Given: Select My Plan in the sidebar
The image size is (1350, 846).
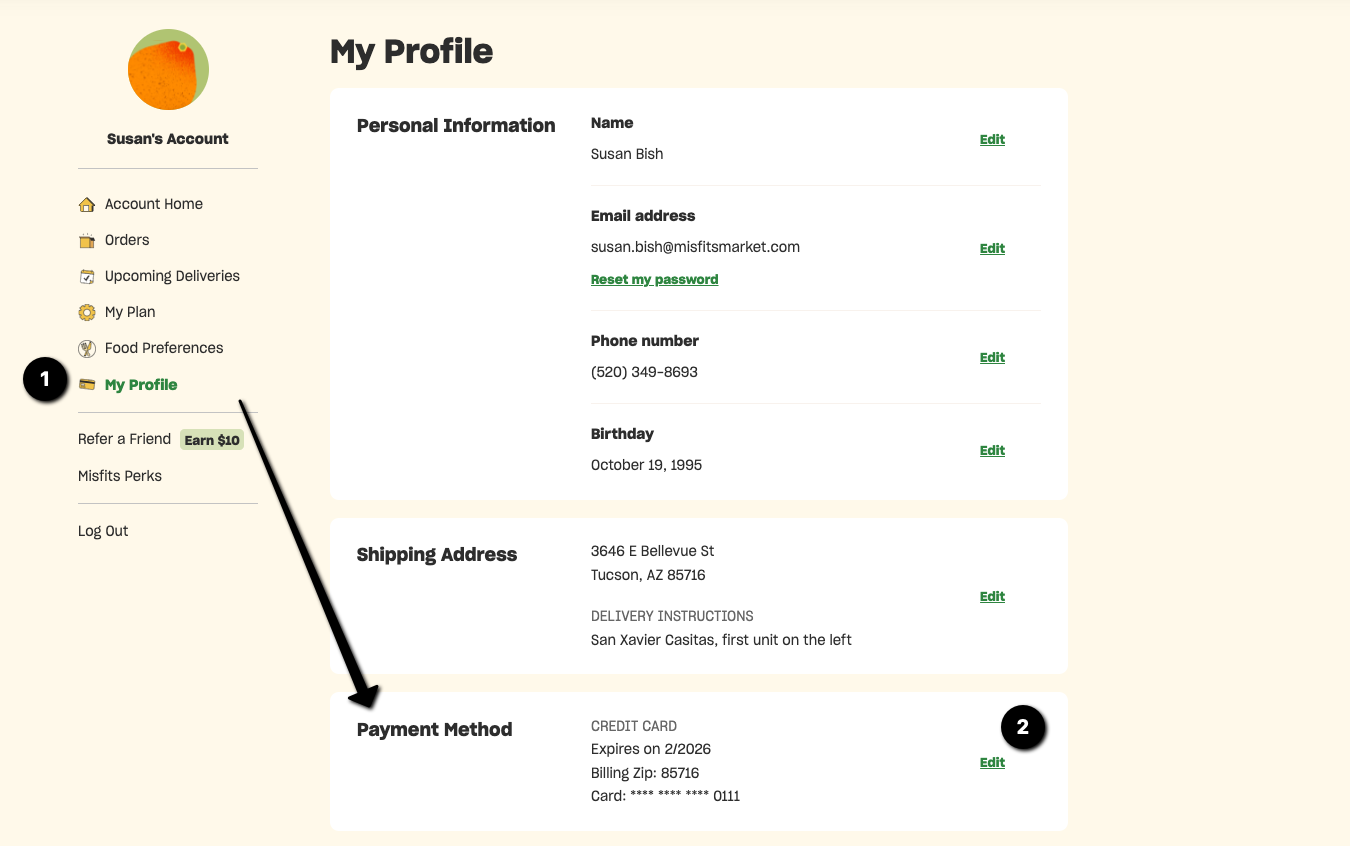Looking at the screenshot, I should point(130,312).
